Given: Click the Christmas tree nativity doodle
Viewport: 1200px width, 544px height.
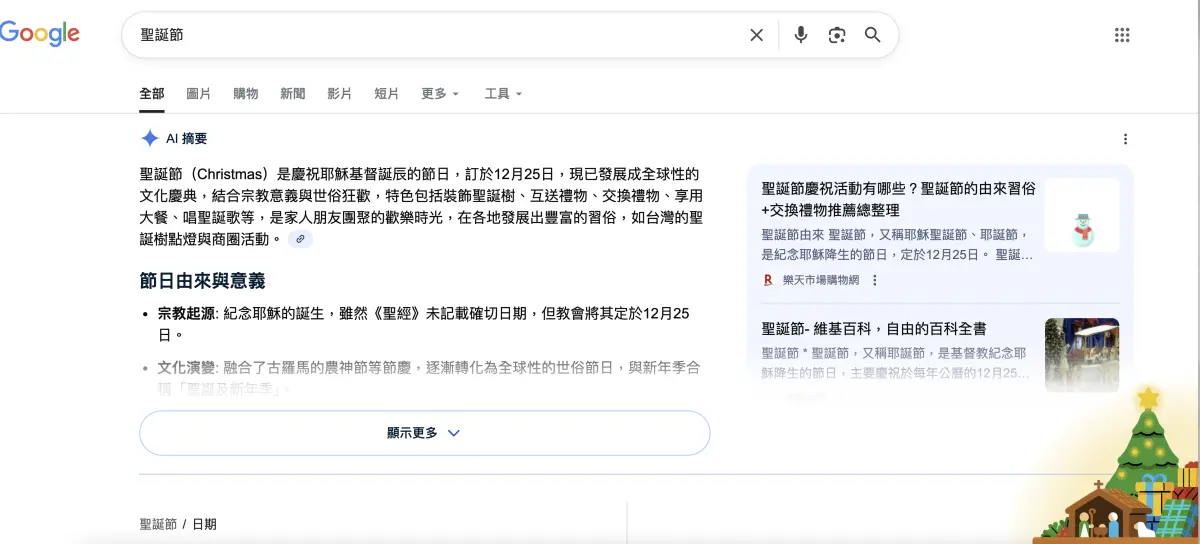Looking at the screenshot, I should pyautogui.click(x=1115, y=468).
